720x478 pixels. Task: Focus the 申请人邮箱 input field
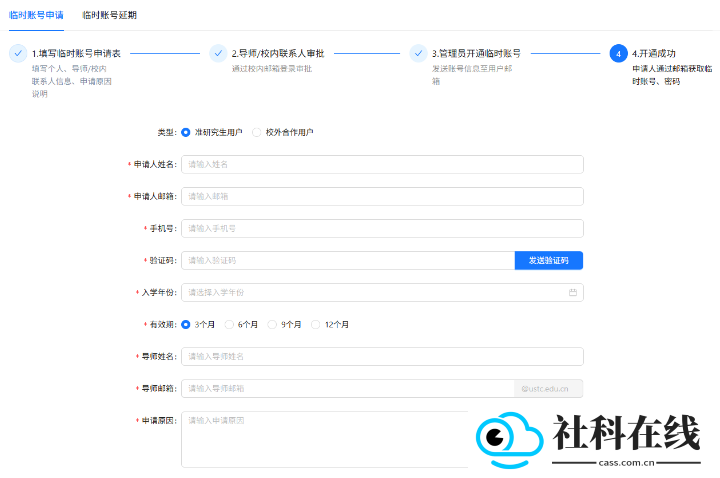[382, 197]
